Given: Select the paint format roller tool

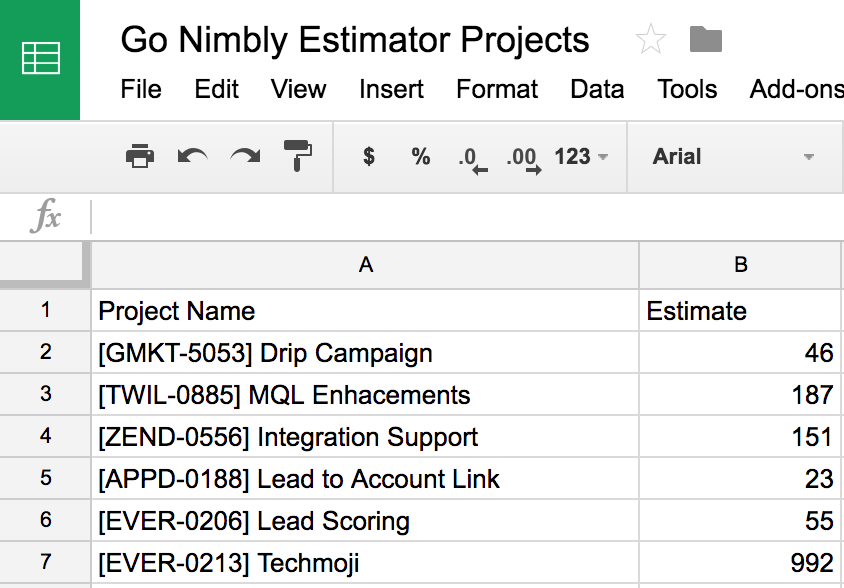Looking at the screenshot, I should 297,156.
